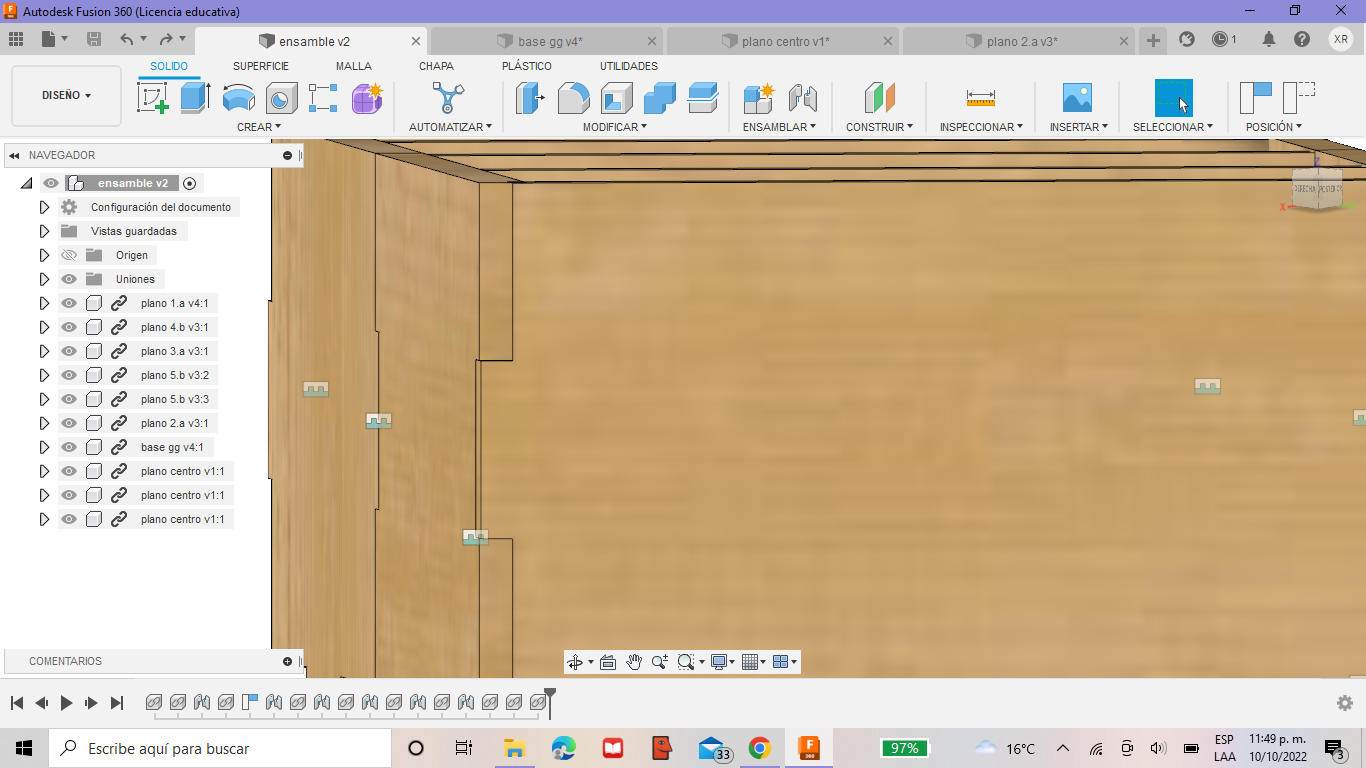This screenshot has width=1366, height=768.
Task: Activate the Pan hand tool
Action: tap(634, 662)
